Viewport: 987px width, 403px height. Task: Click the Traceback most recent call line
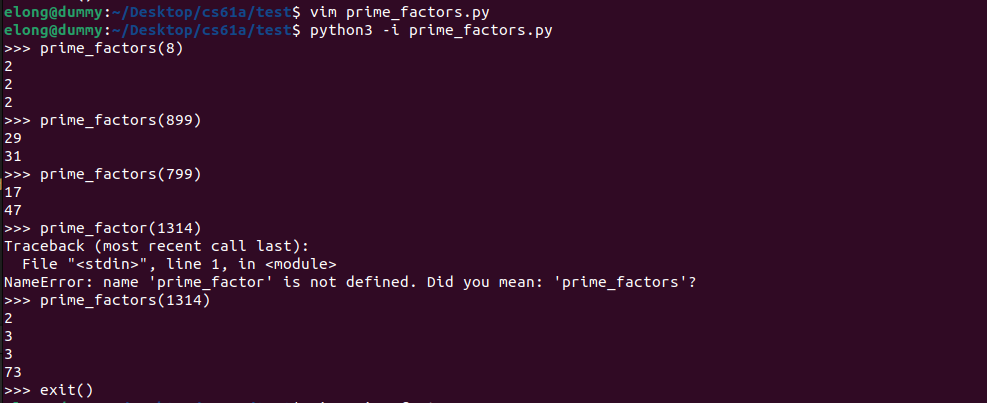(138, 246)
